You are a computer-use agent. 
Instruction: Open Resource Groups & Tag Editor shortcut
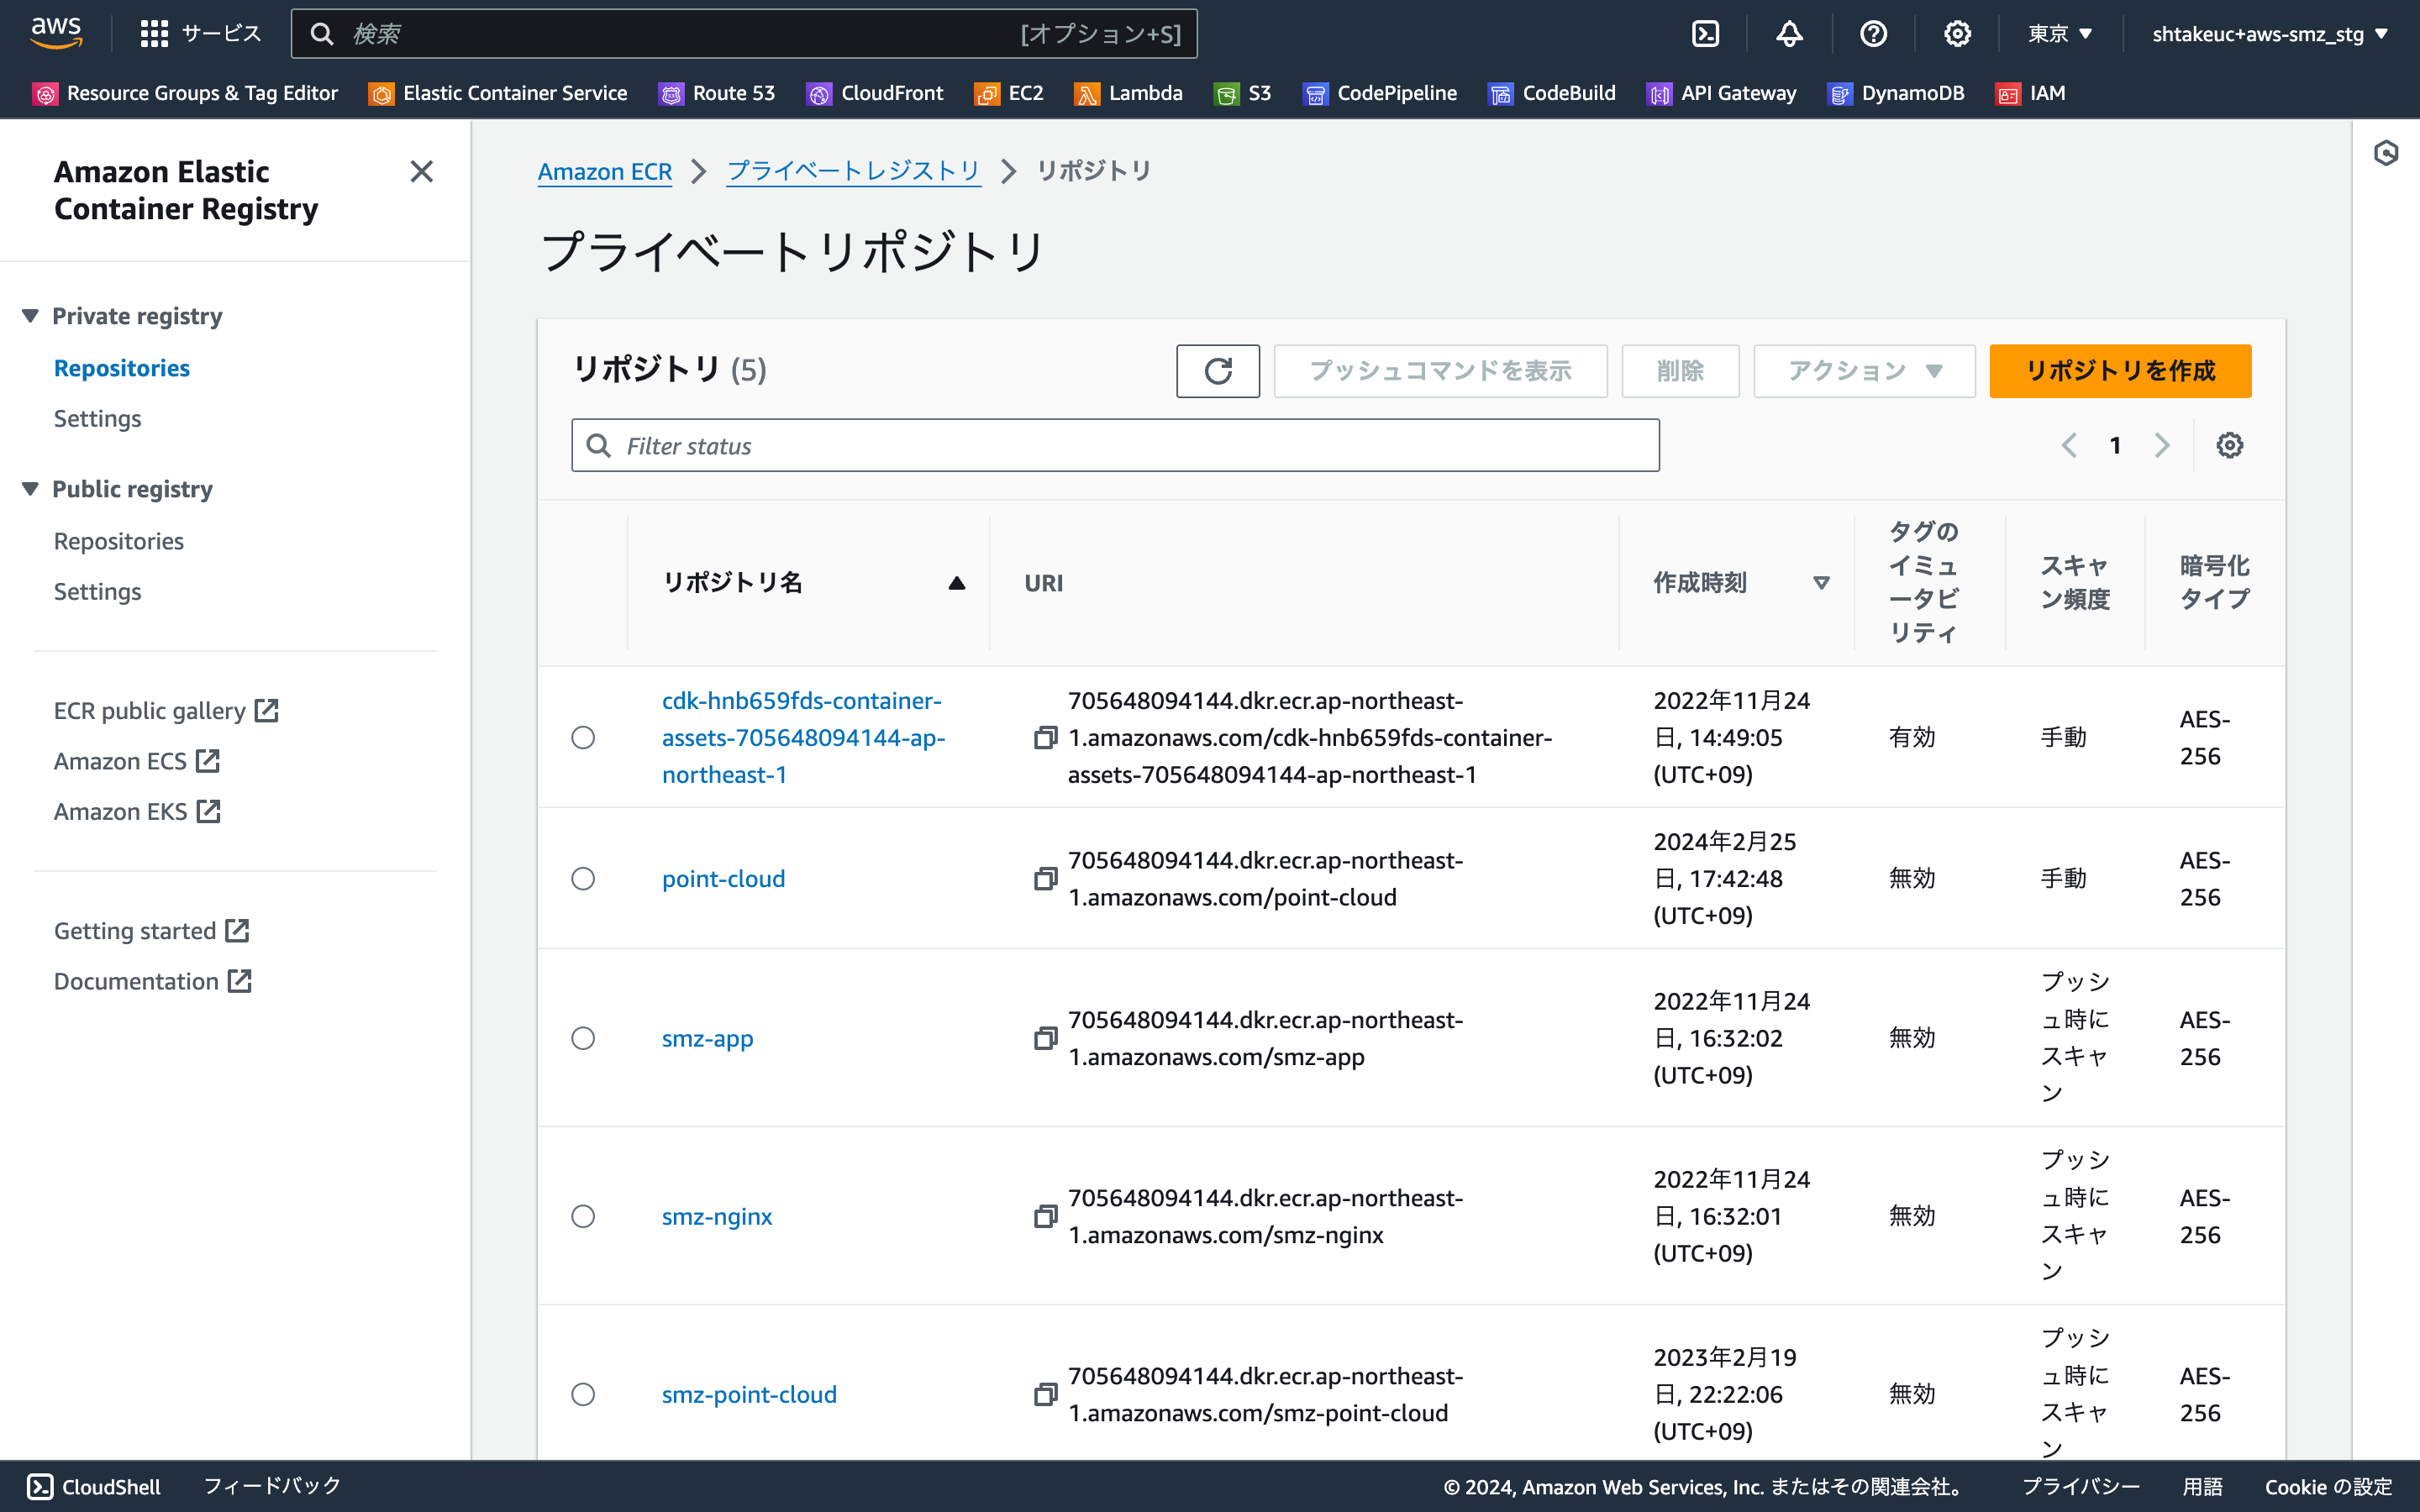tap(186, 93)
